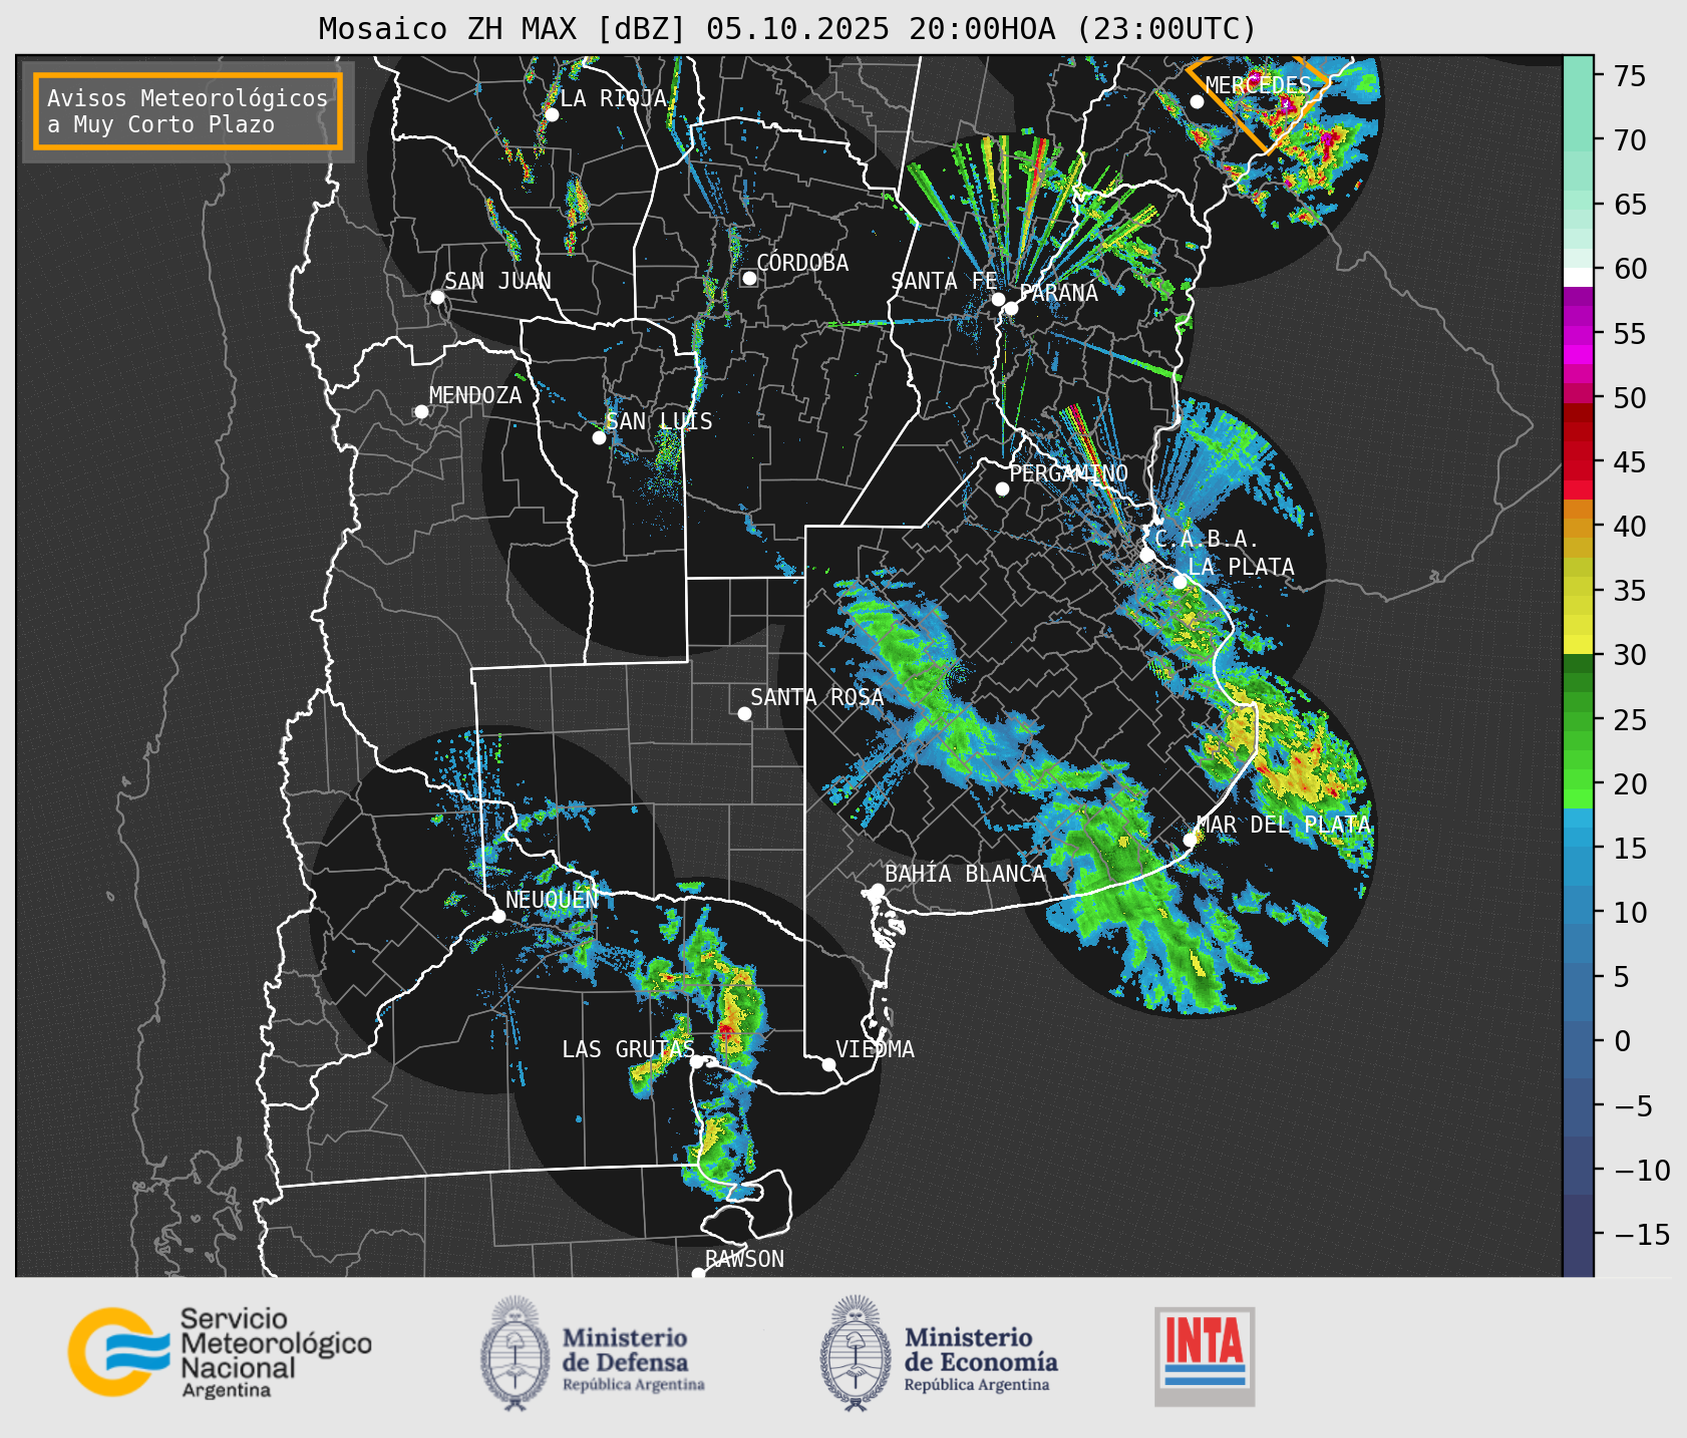Select the MAR DEL PLATA city marker
The height and width of the screenshot is (1438, 1687).
tap(1190, 840)
